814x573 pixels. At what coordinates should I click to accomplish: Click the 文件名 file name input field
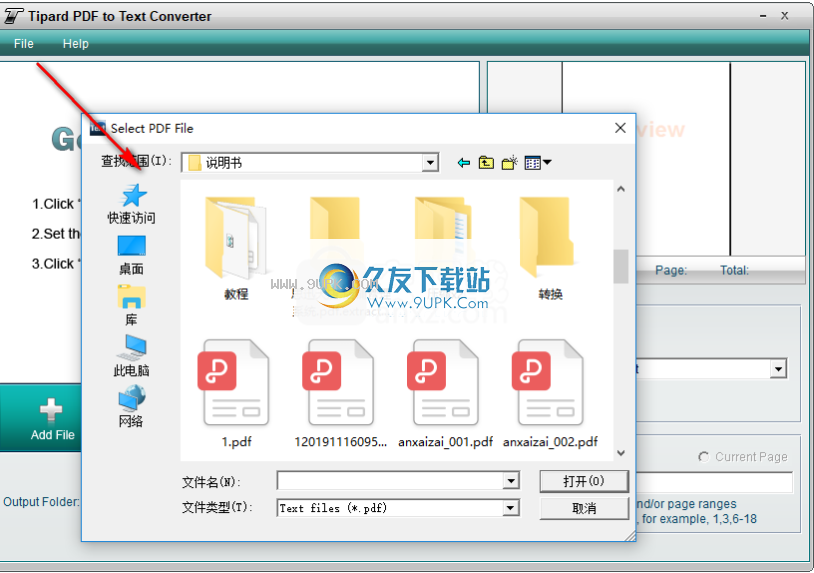coord(390,481)
